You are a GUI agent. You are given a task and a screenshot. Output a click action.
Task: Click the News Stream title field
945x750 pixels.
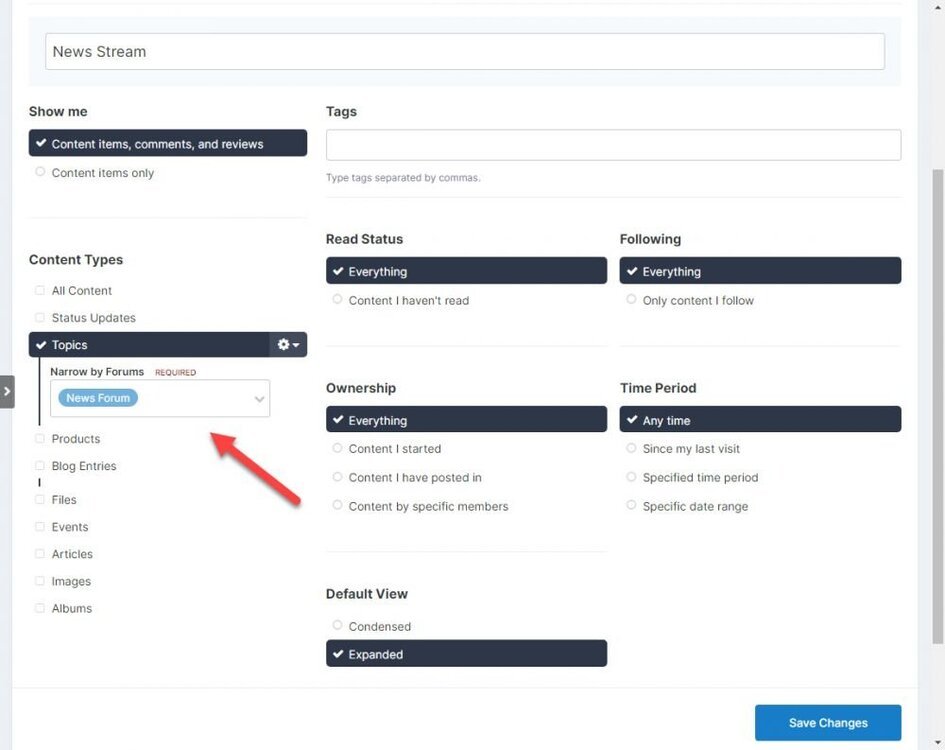point(464,52)
